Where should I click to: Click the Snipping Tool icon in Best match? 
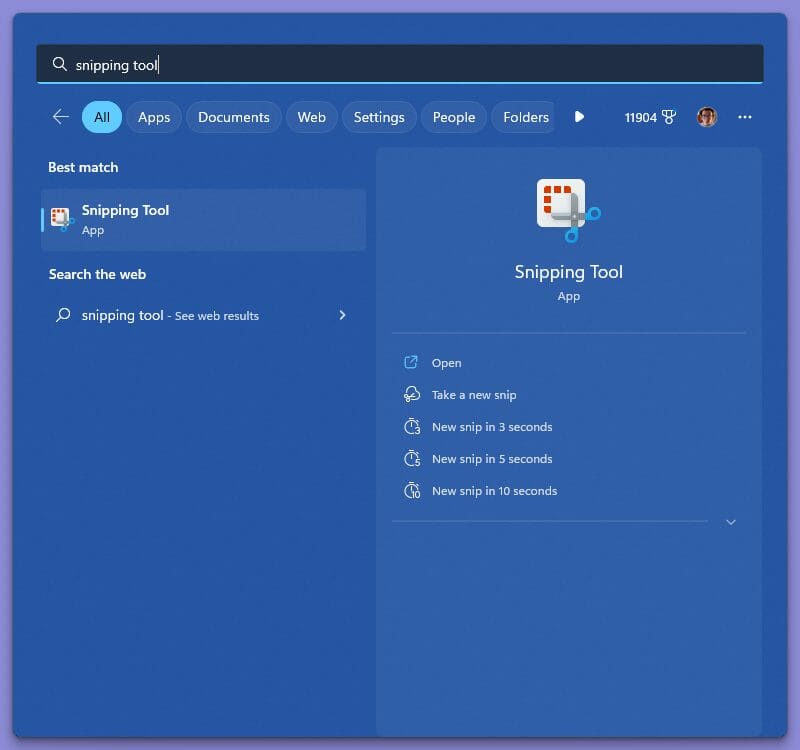pos(59,219)
